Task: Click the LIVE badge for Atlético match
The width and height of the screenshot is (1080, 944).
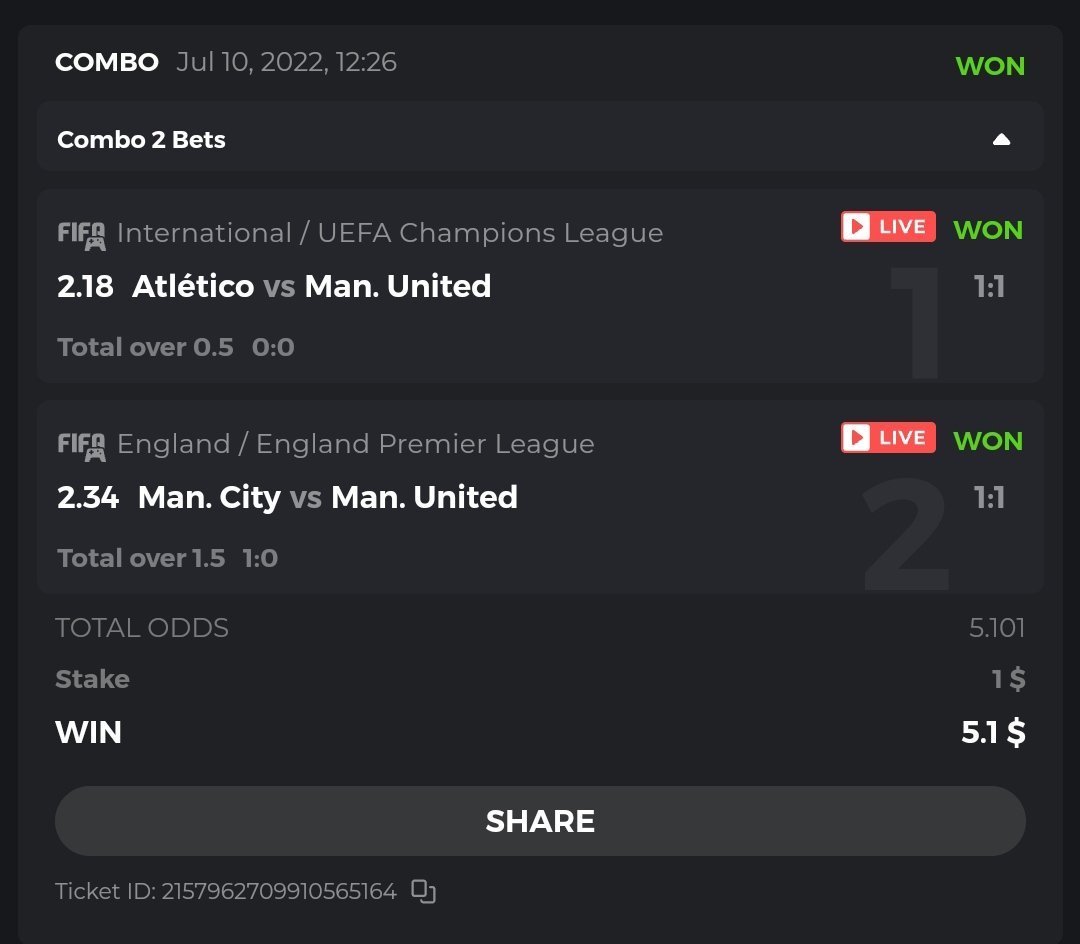Action: tap(888, 227)
